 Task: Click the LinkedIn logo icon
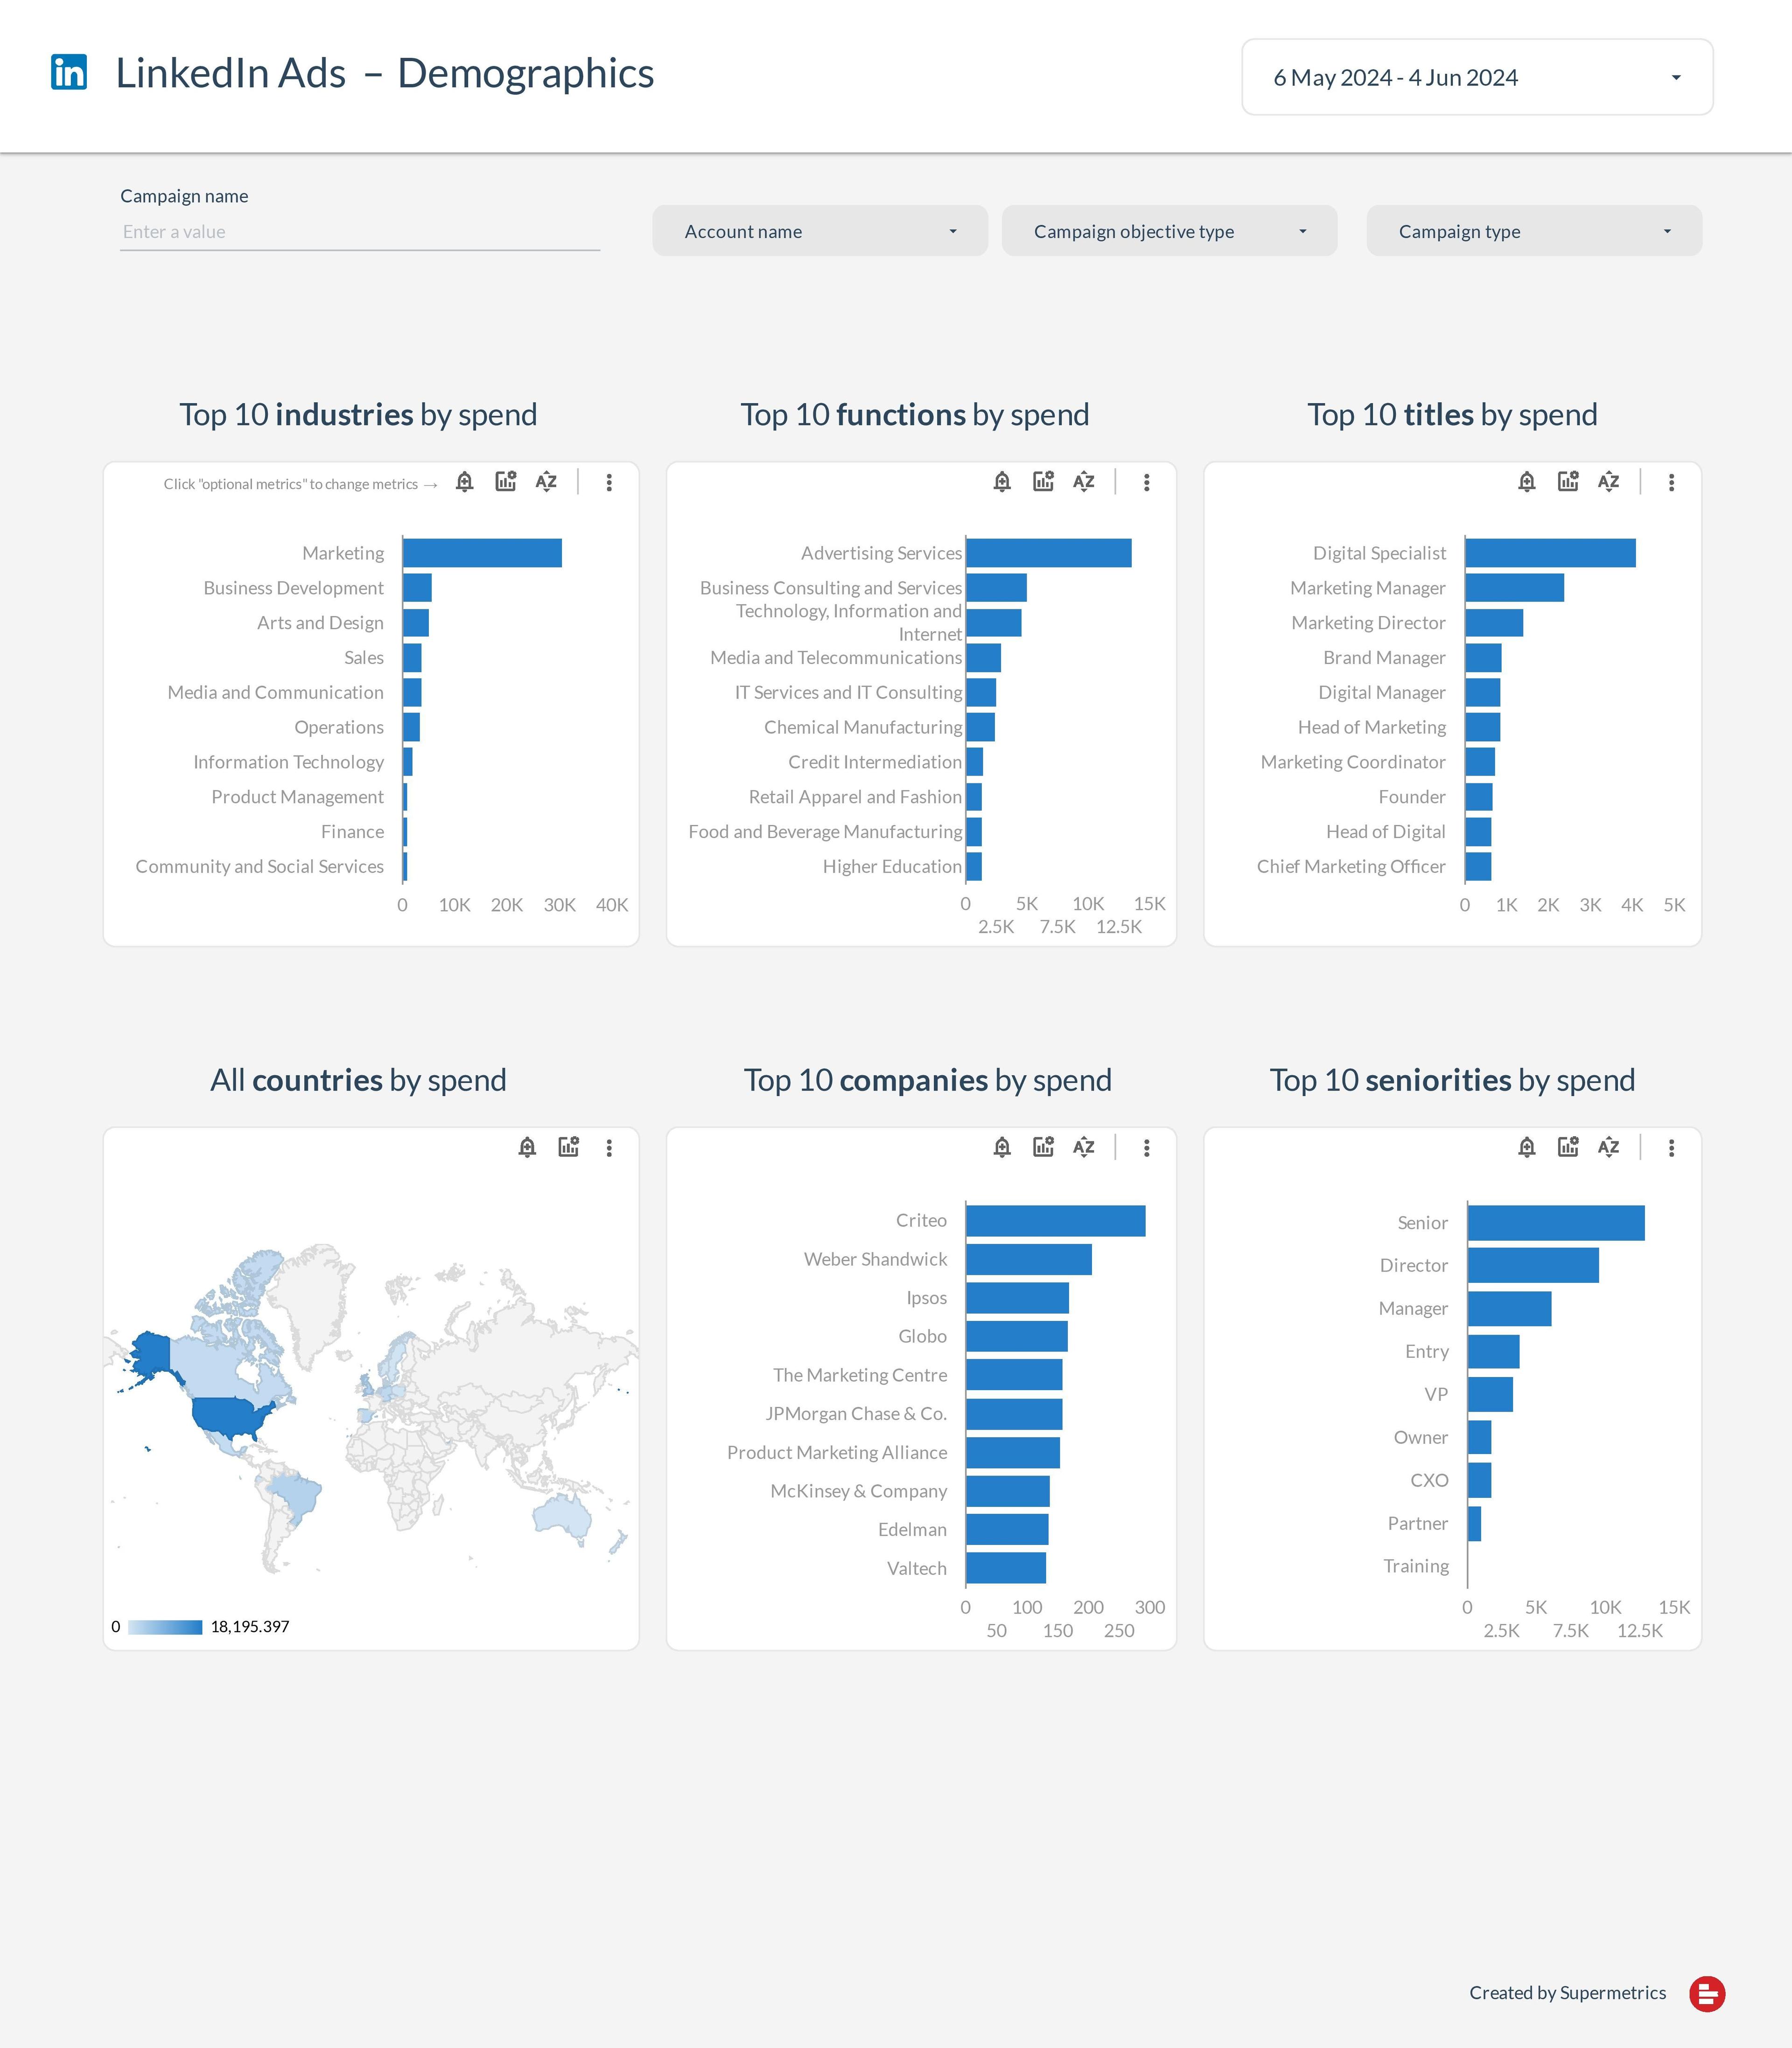69,72
